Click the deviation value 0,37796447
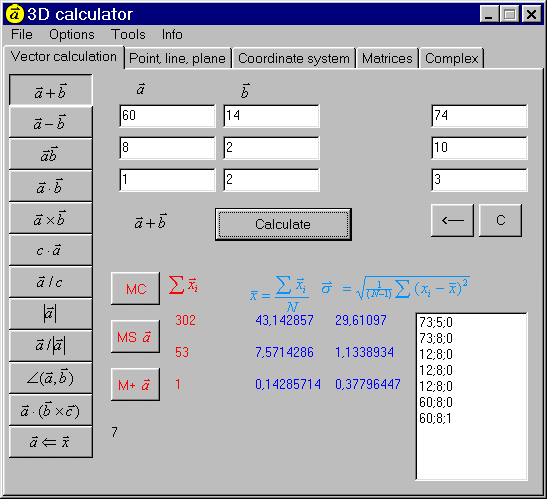Viewport: 547px width, 499px height. pyautogui.click(x=368, y=385)
